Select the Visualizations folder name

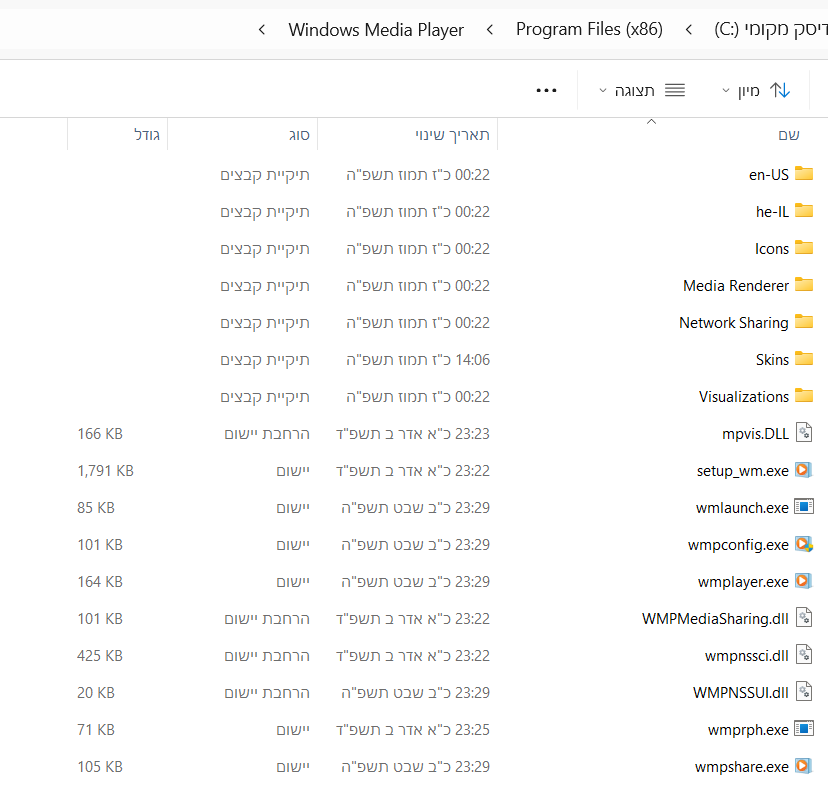tap(744, 396)
